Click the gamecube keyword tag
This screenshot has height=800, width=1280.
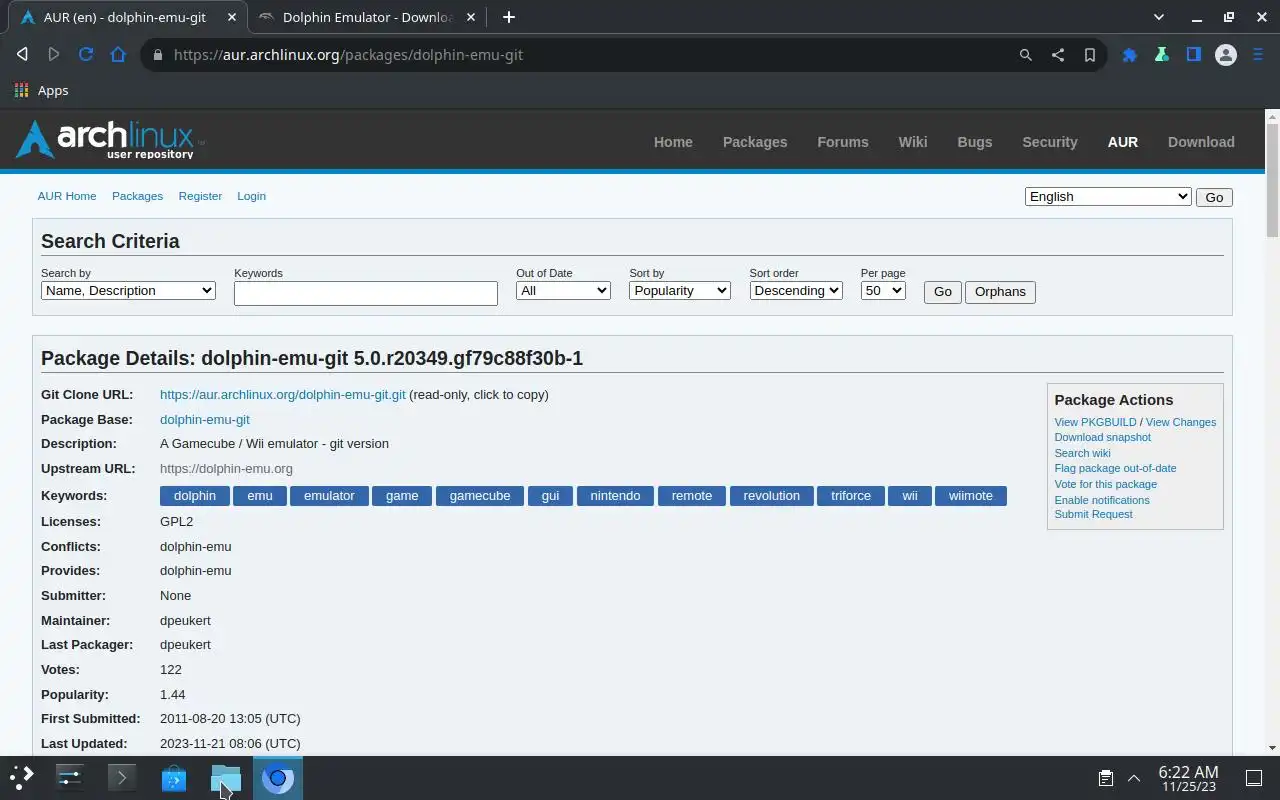click(x=480, y=496)
